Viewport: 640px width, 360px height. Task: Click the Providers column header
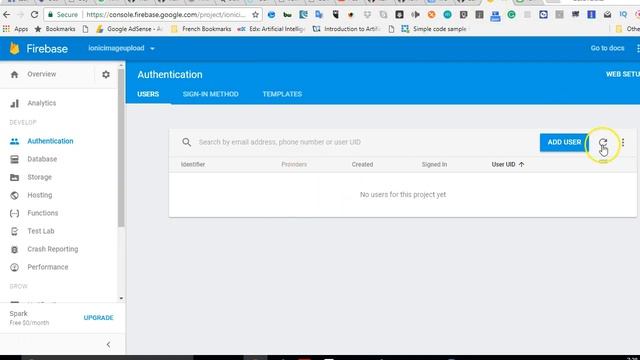click(x=294, y=164)
